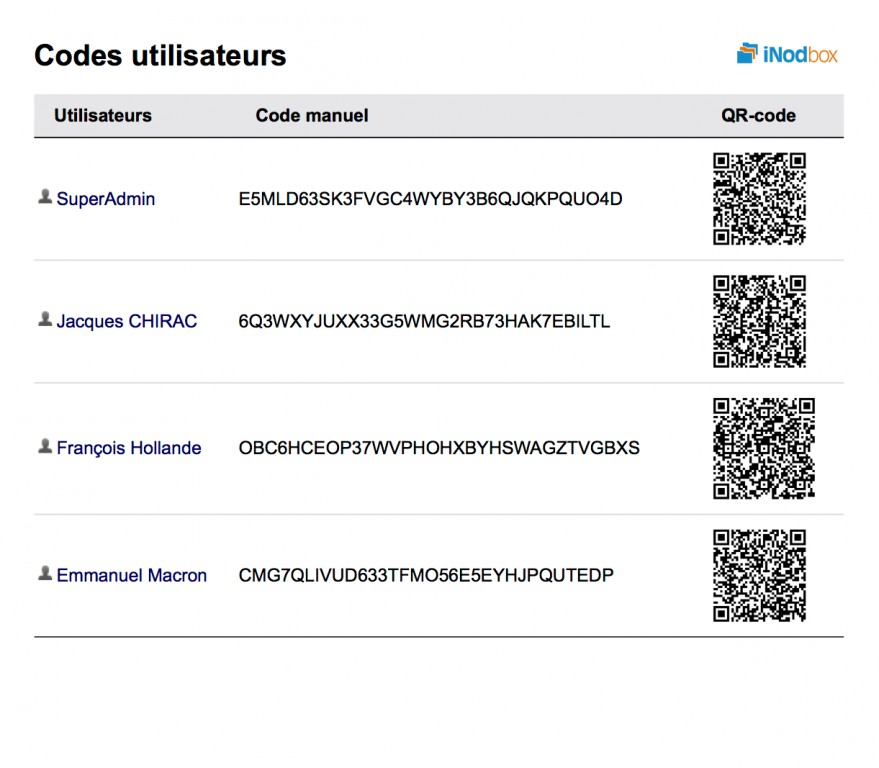Click the Code manuel column header
The width and height of the screenshot is (879, 768).
[x=312, y=115]
